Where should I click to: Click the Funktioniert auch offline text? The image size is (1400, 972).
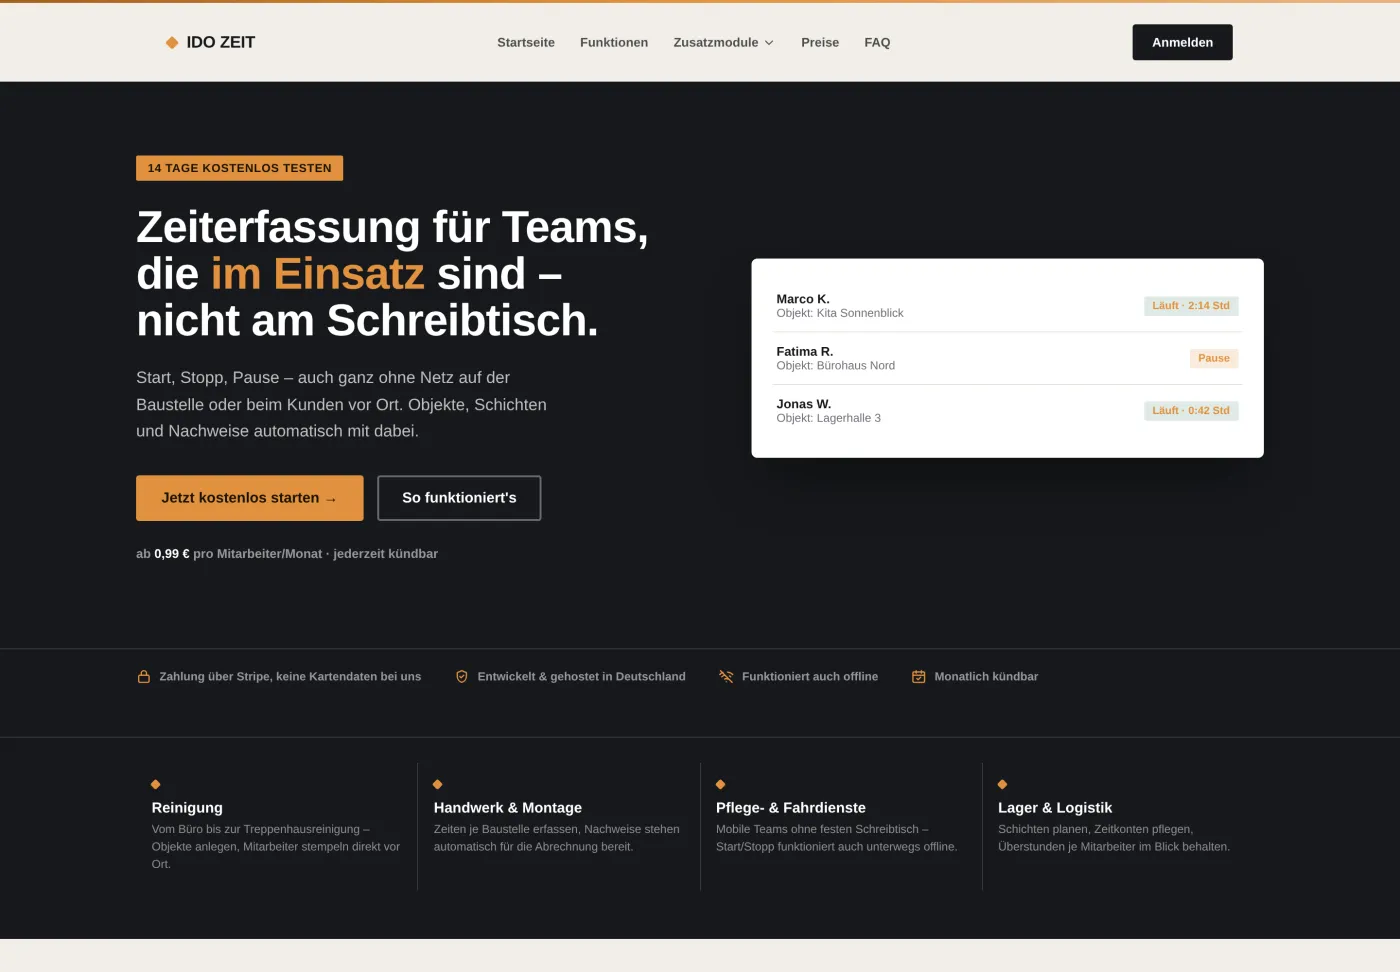point(810,677)
